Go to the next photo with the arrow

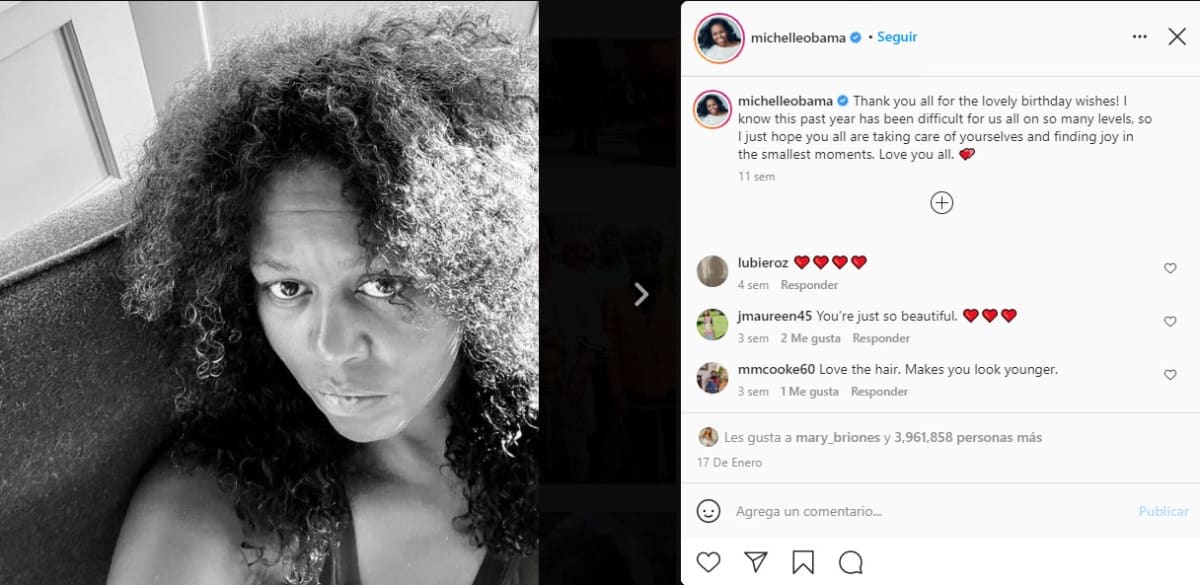pos(641,293)
